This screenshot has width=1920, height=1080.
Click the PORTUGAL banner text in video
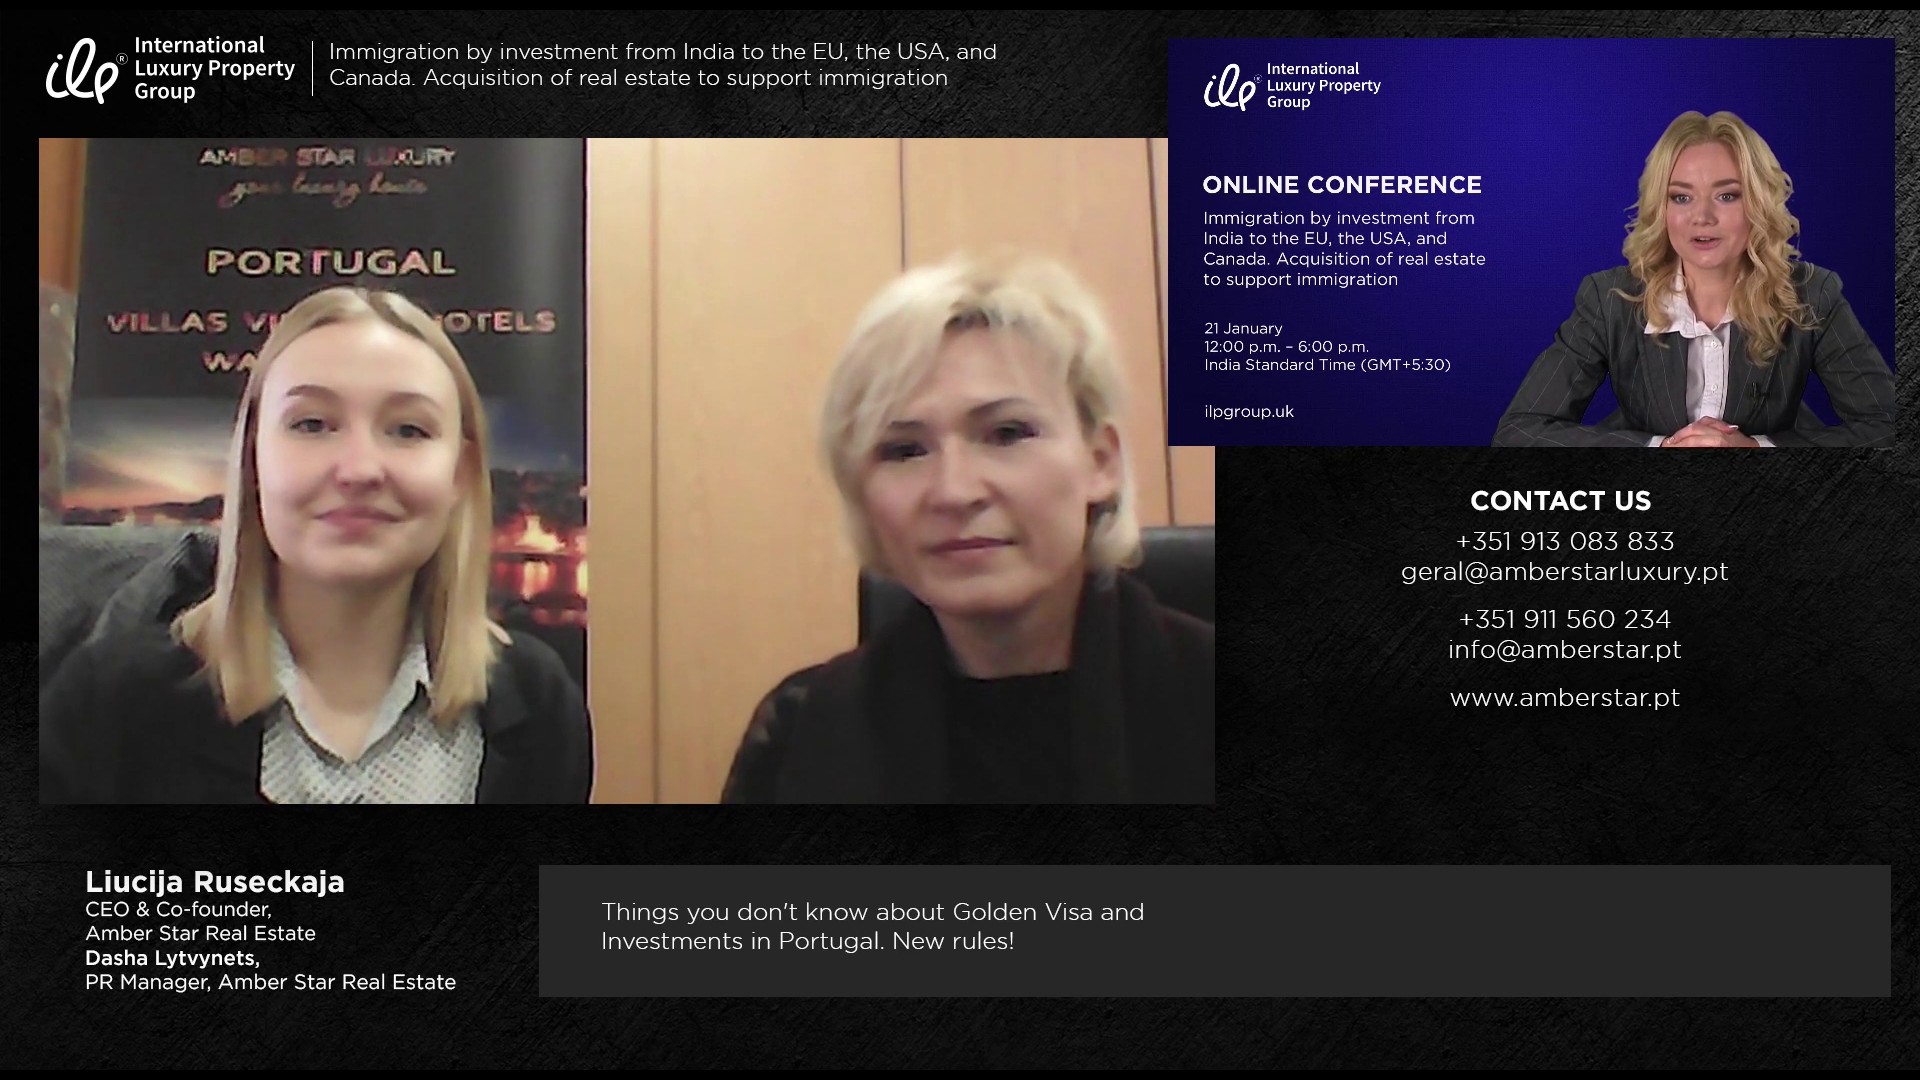[x=330, y=263]
